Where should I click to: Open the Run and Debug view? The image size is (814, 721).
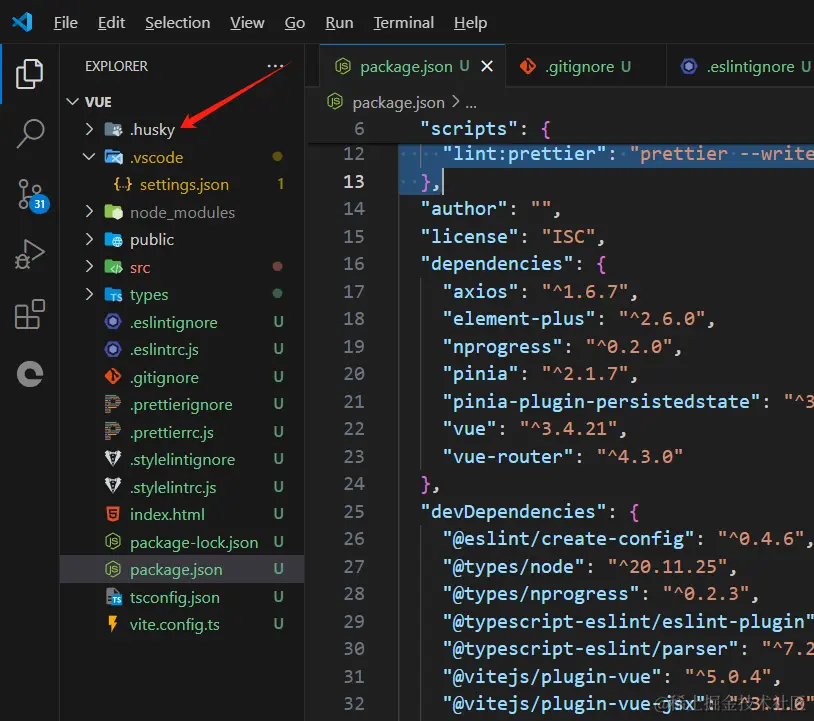(x=30, y=254)
